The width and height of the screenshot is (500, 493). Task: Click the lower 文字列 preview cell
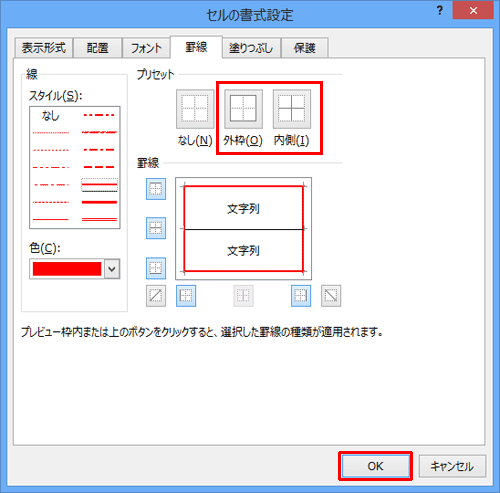coord(243,250)
